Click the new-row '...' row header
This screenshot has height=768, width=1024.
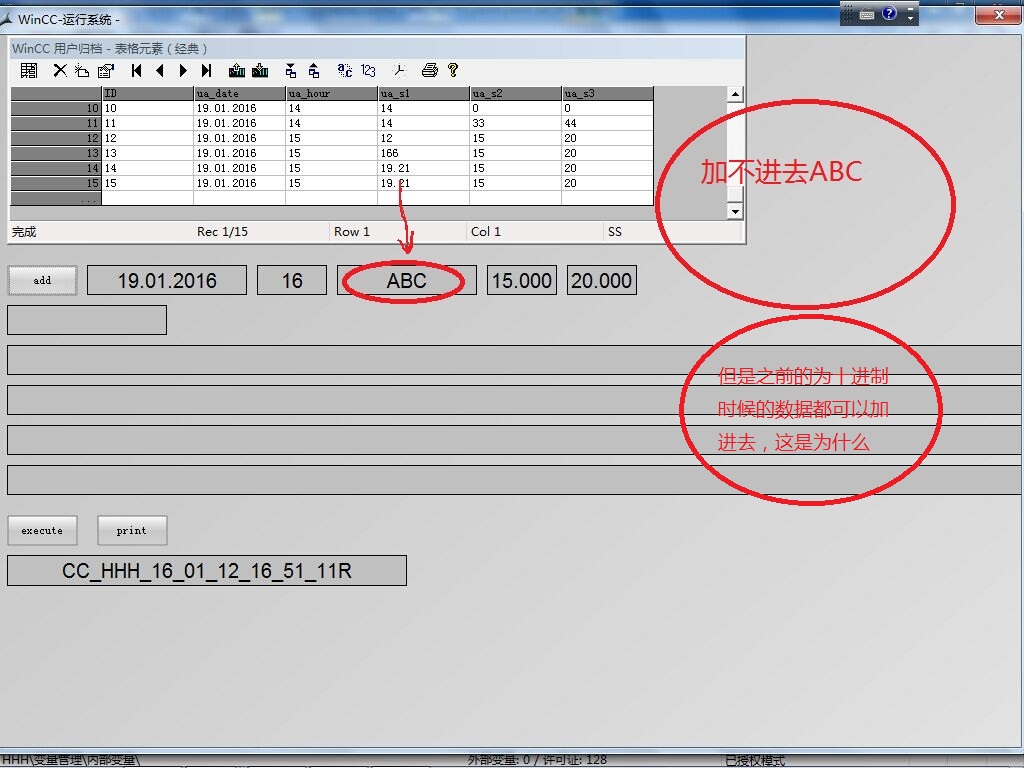coord(56,199)
